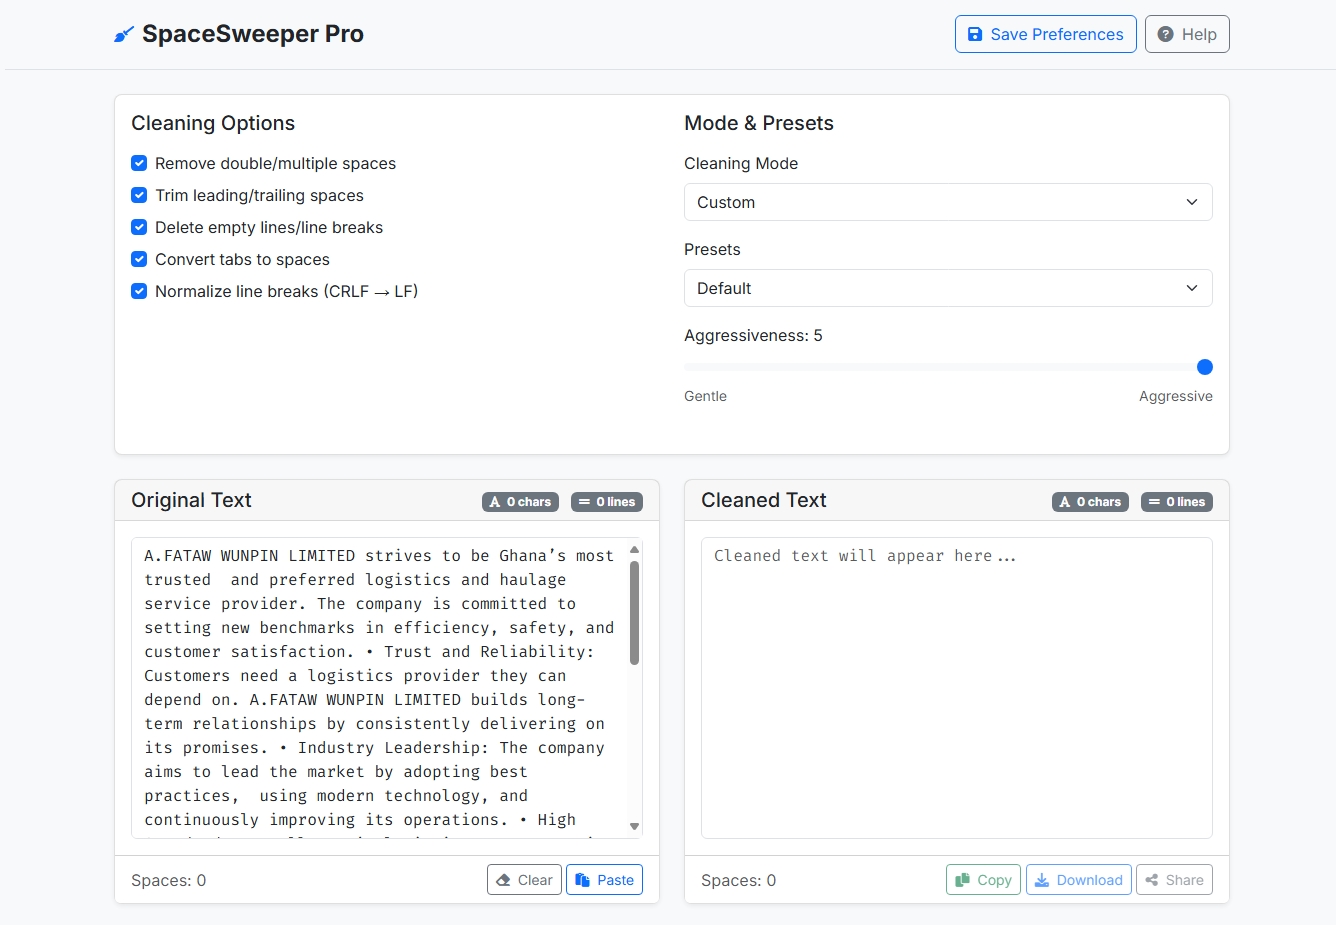Click the Original Text scrollbar thumb
1336x925 pixels.
(x=634, y=613)
